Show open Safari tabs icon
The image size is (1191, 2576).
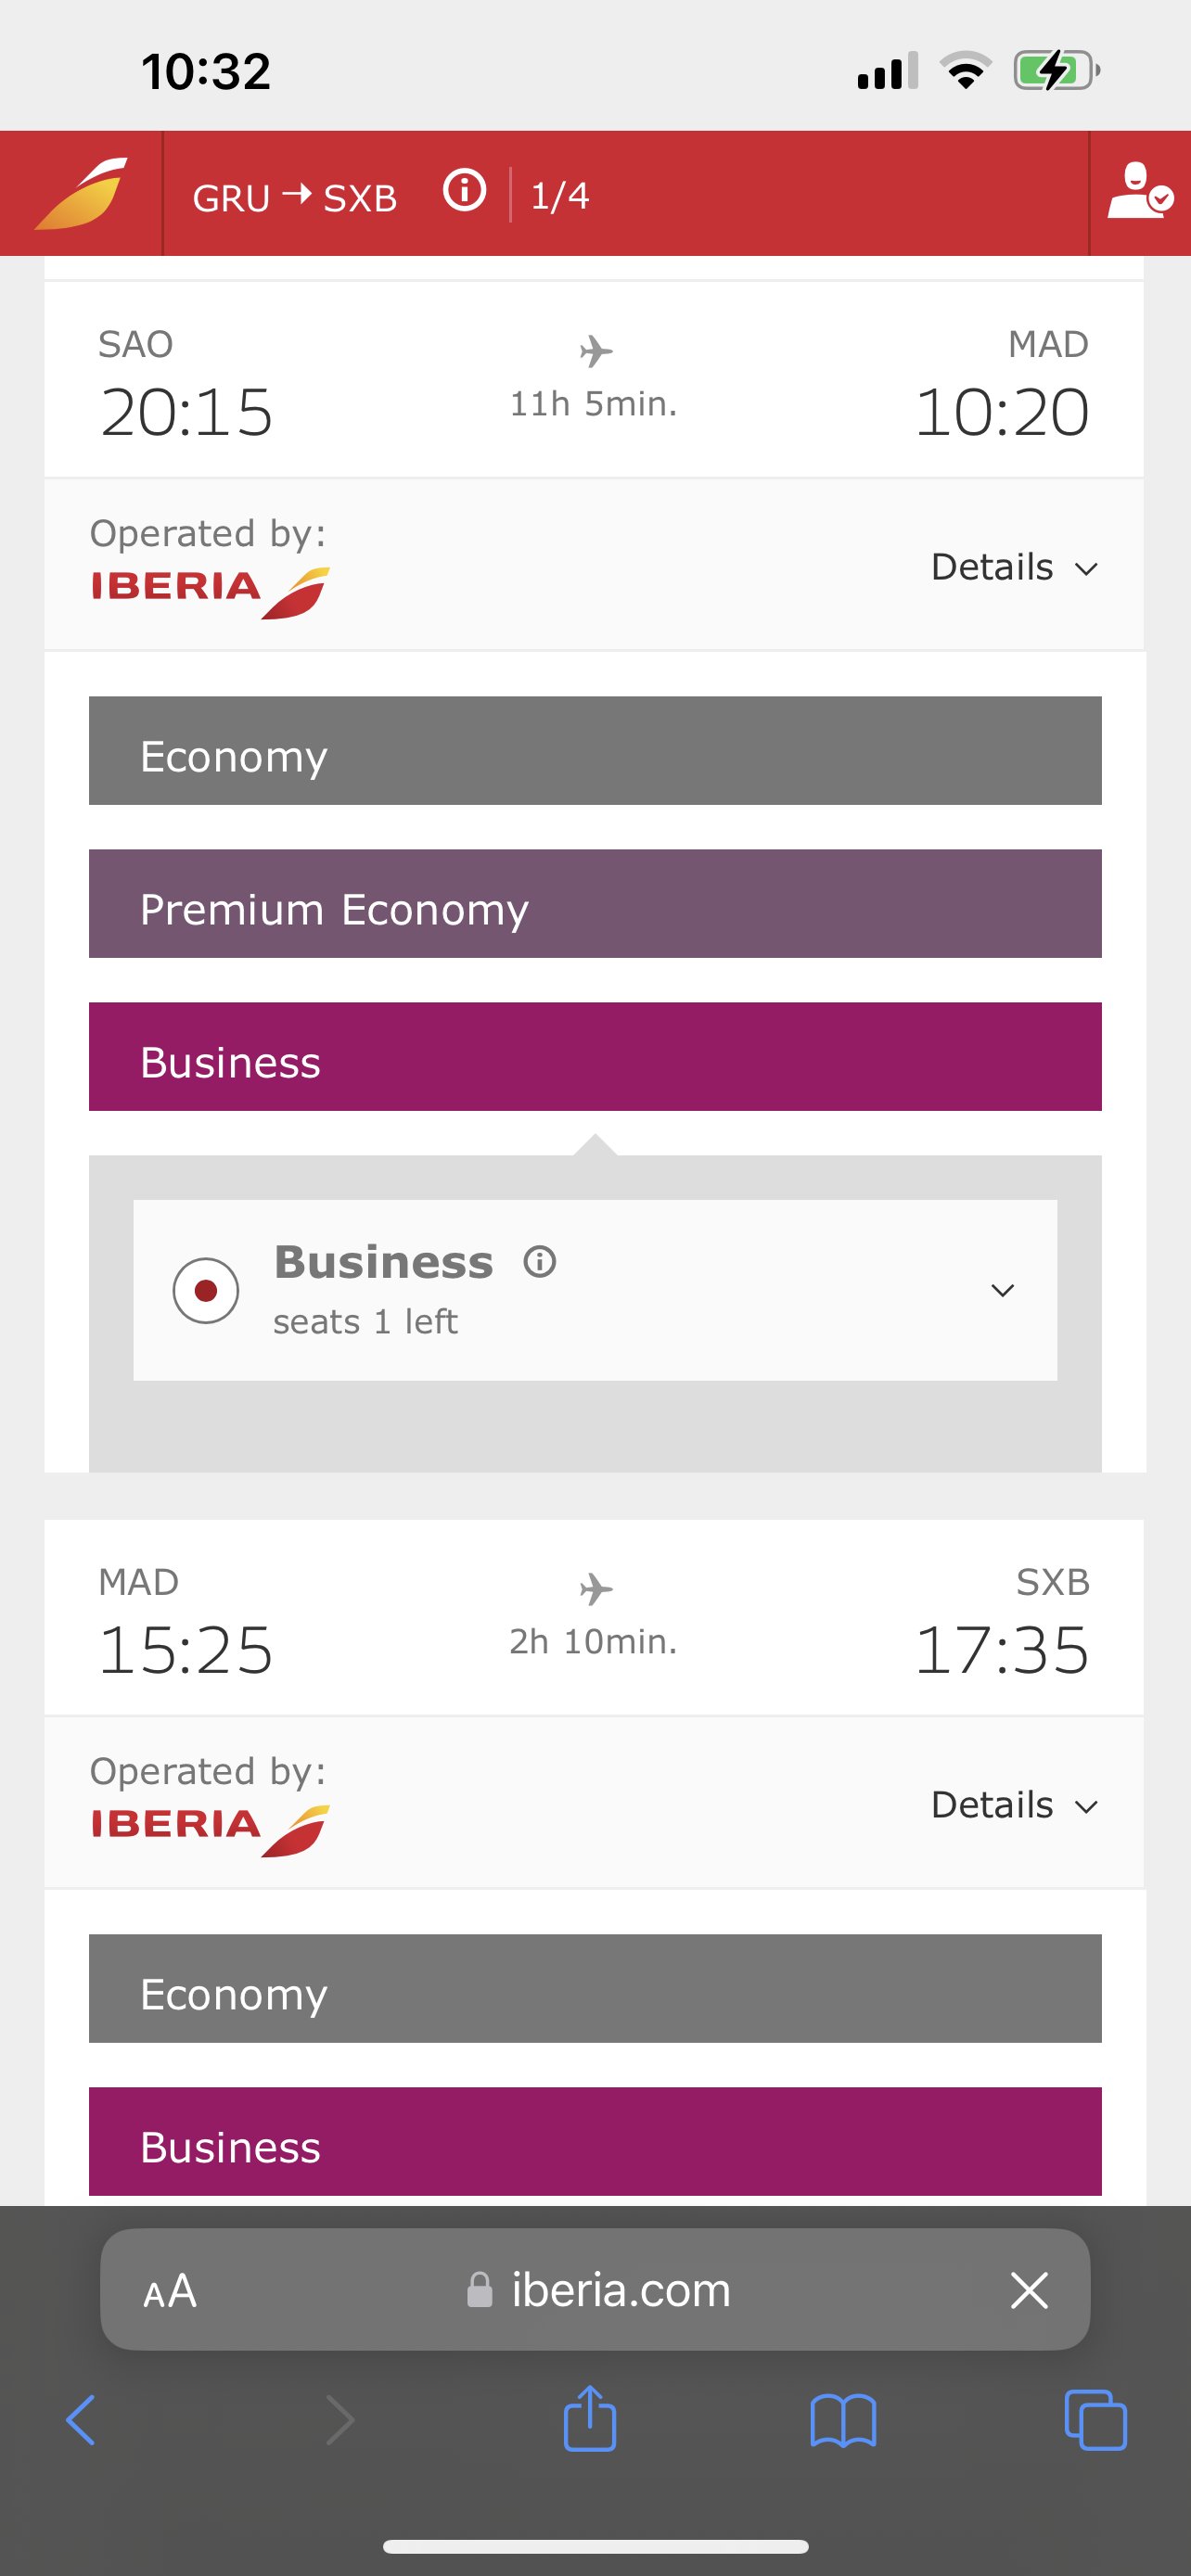click(1096, 2419)
